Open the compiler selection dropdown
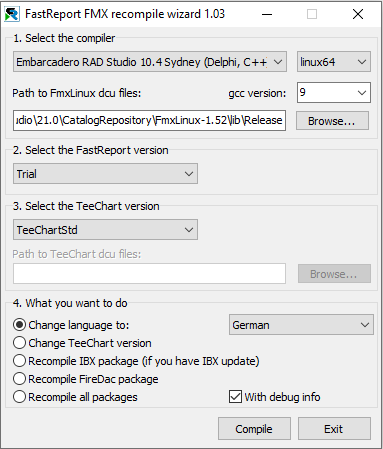The height and width of the screenshot is (449, 383). click(150, 62)
